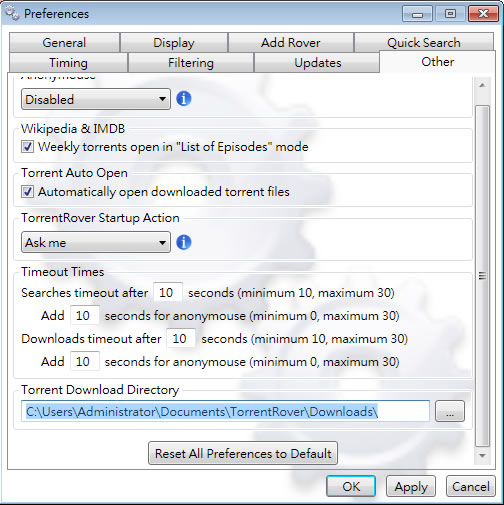Click the Downloads timeout seconds field
Image resolution: width=504 pixels, height=505 pixels.
coord(181,339)
